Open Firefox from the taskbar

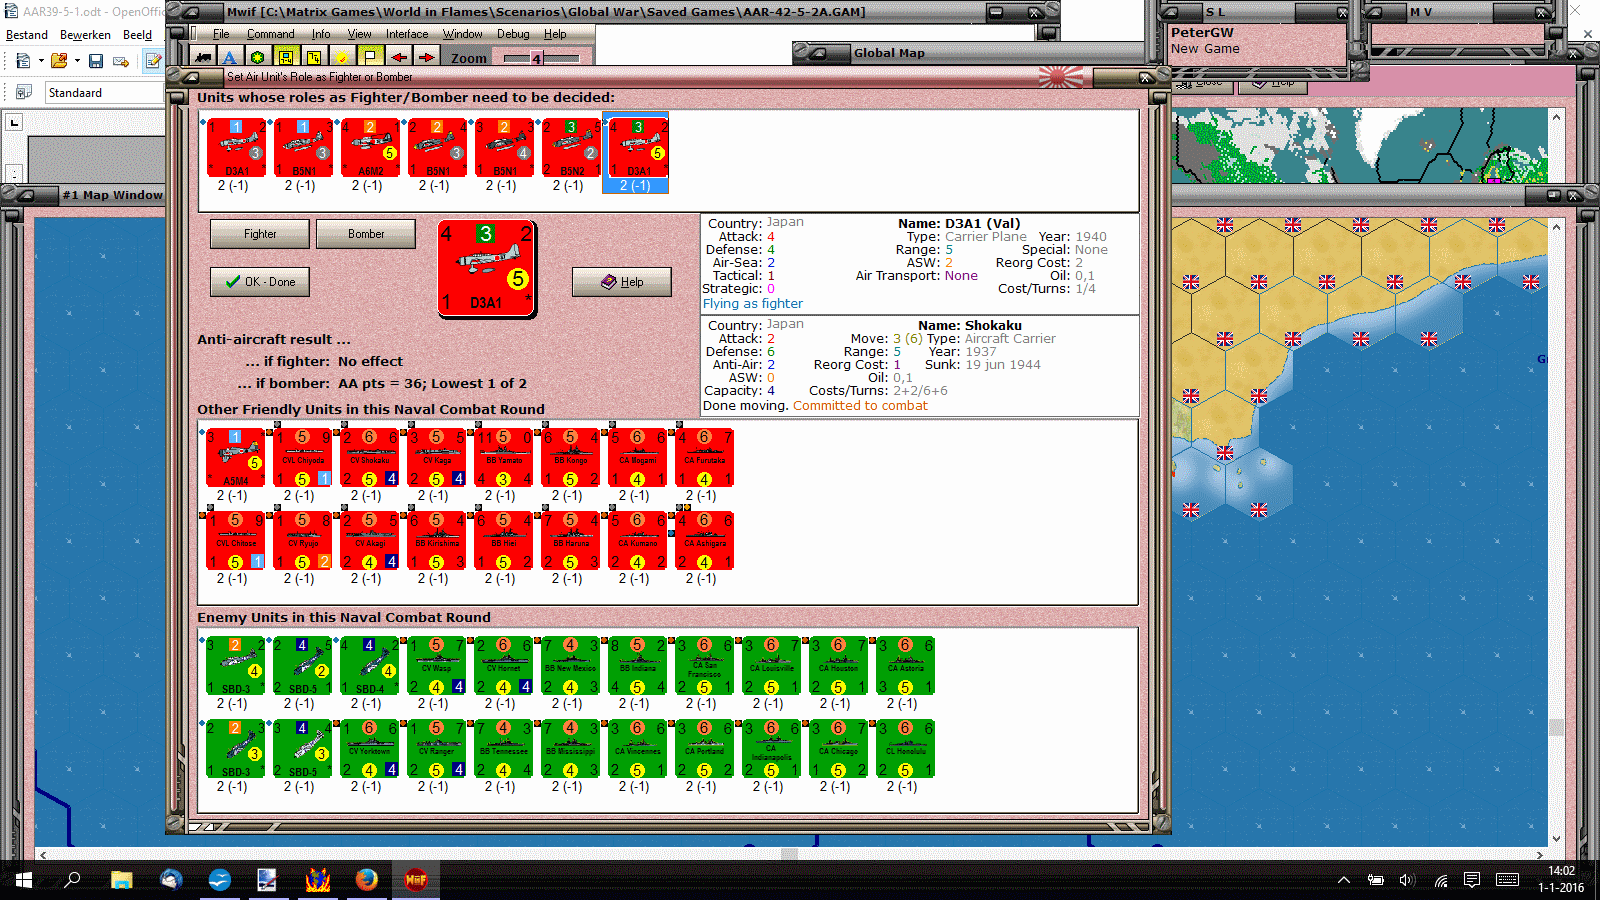(367, 880)
